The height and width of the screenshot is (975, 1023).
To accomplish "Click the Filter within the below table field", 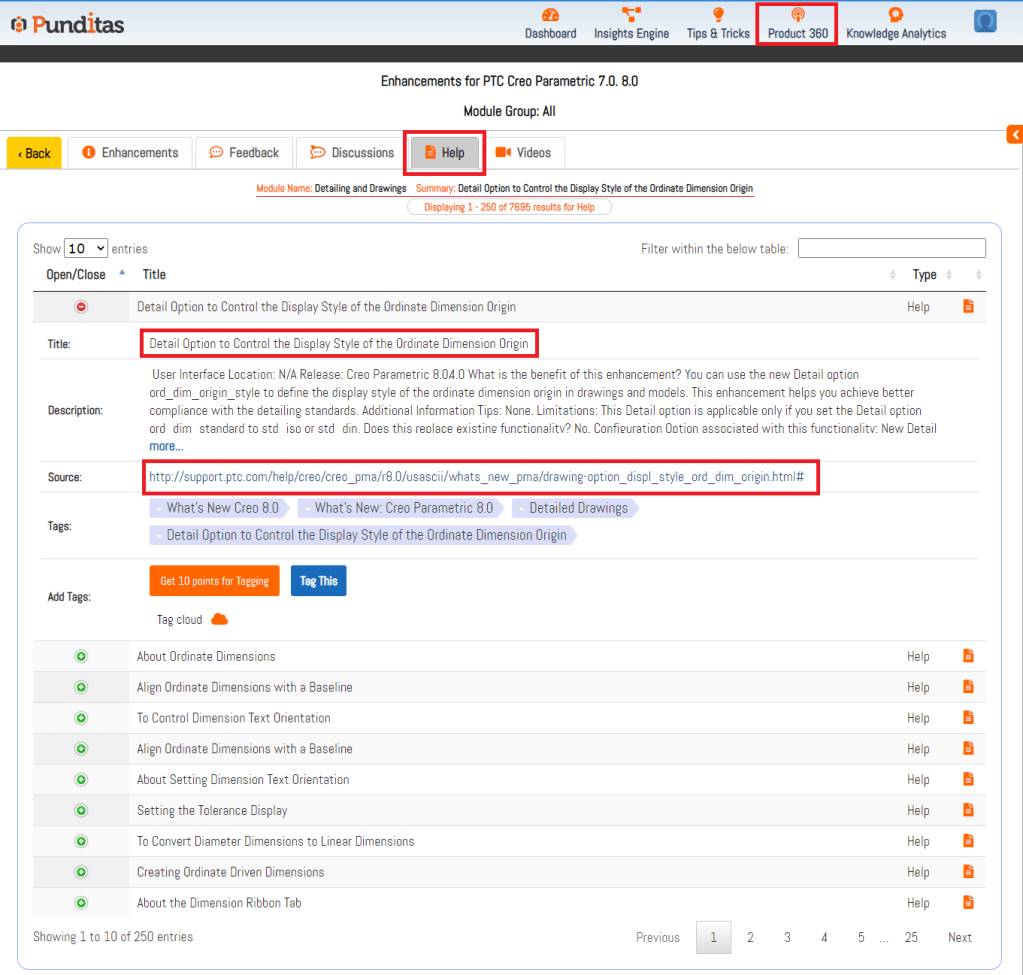I will [891, 248].
